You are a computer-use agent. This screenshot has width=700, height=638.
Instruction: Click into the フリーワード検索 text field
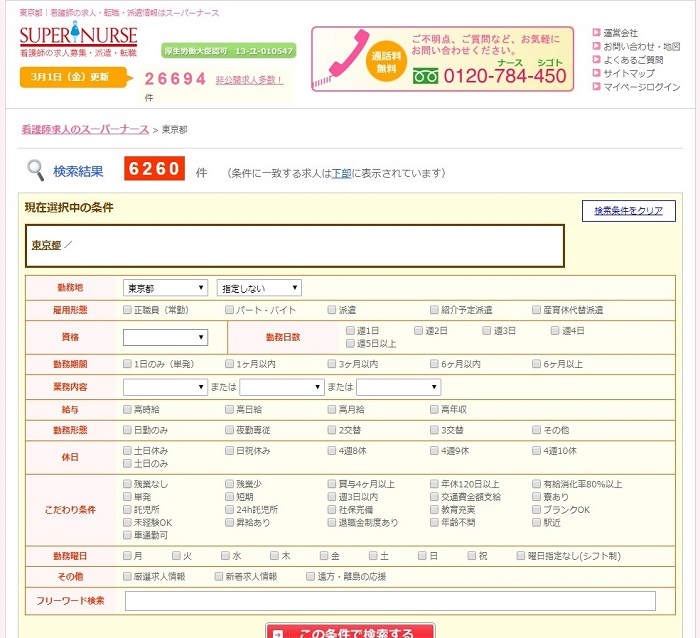click(x=390, y=601)
